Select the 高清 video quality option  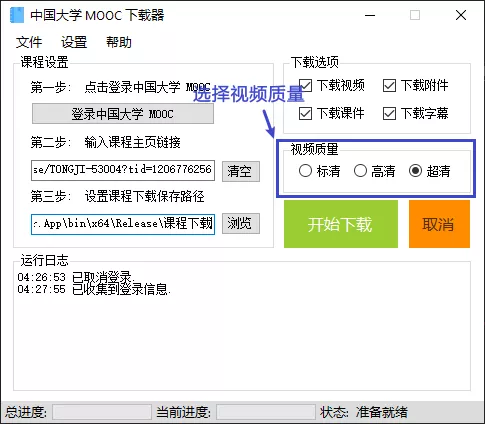point(360,171)
